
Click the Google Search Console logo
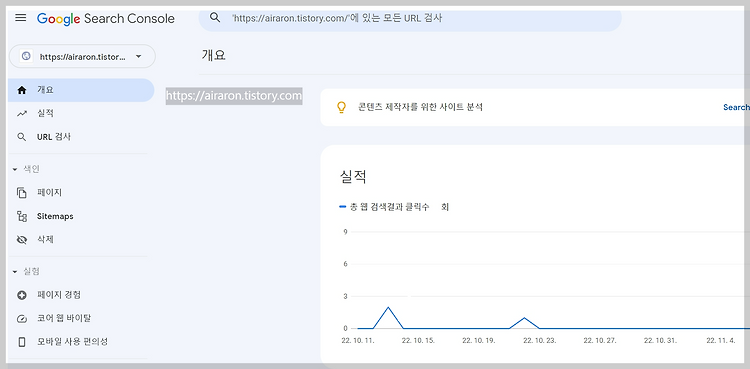tap(106, 19)
